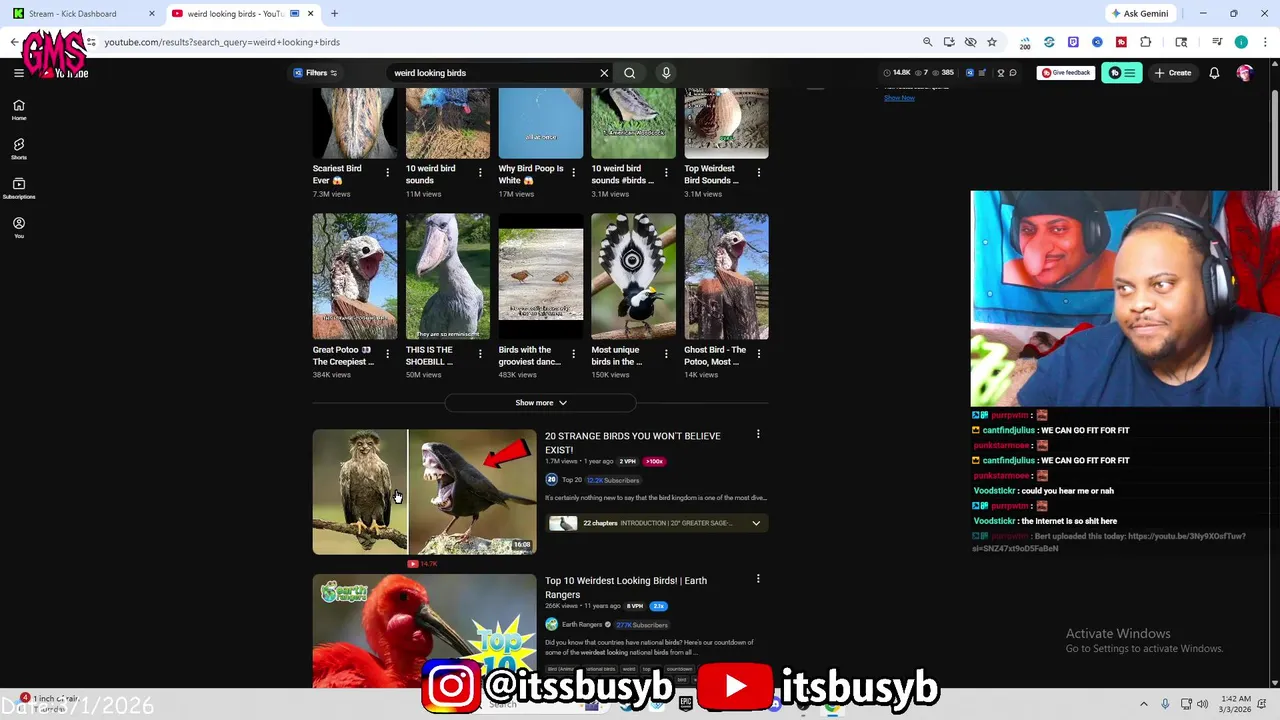Open YouTube notifications bell
The height and width of the screenshot is (720, 1280).
click(1214, 73)
